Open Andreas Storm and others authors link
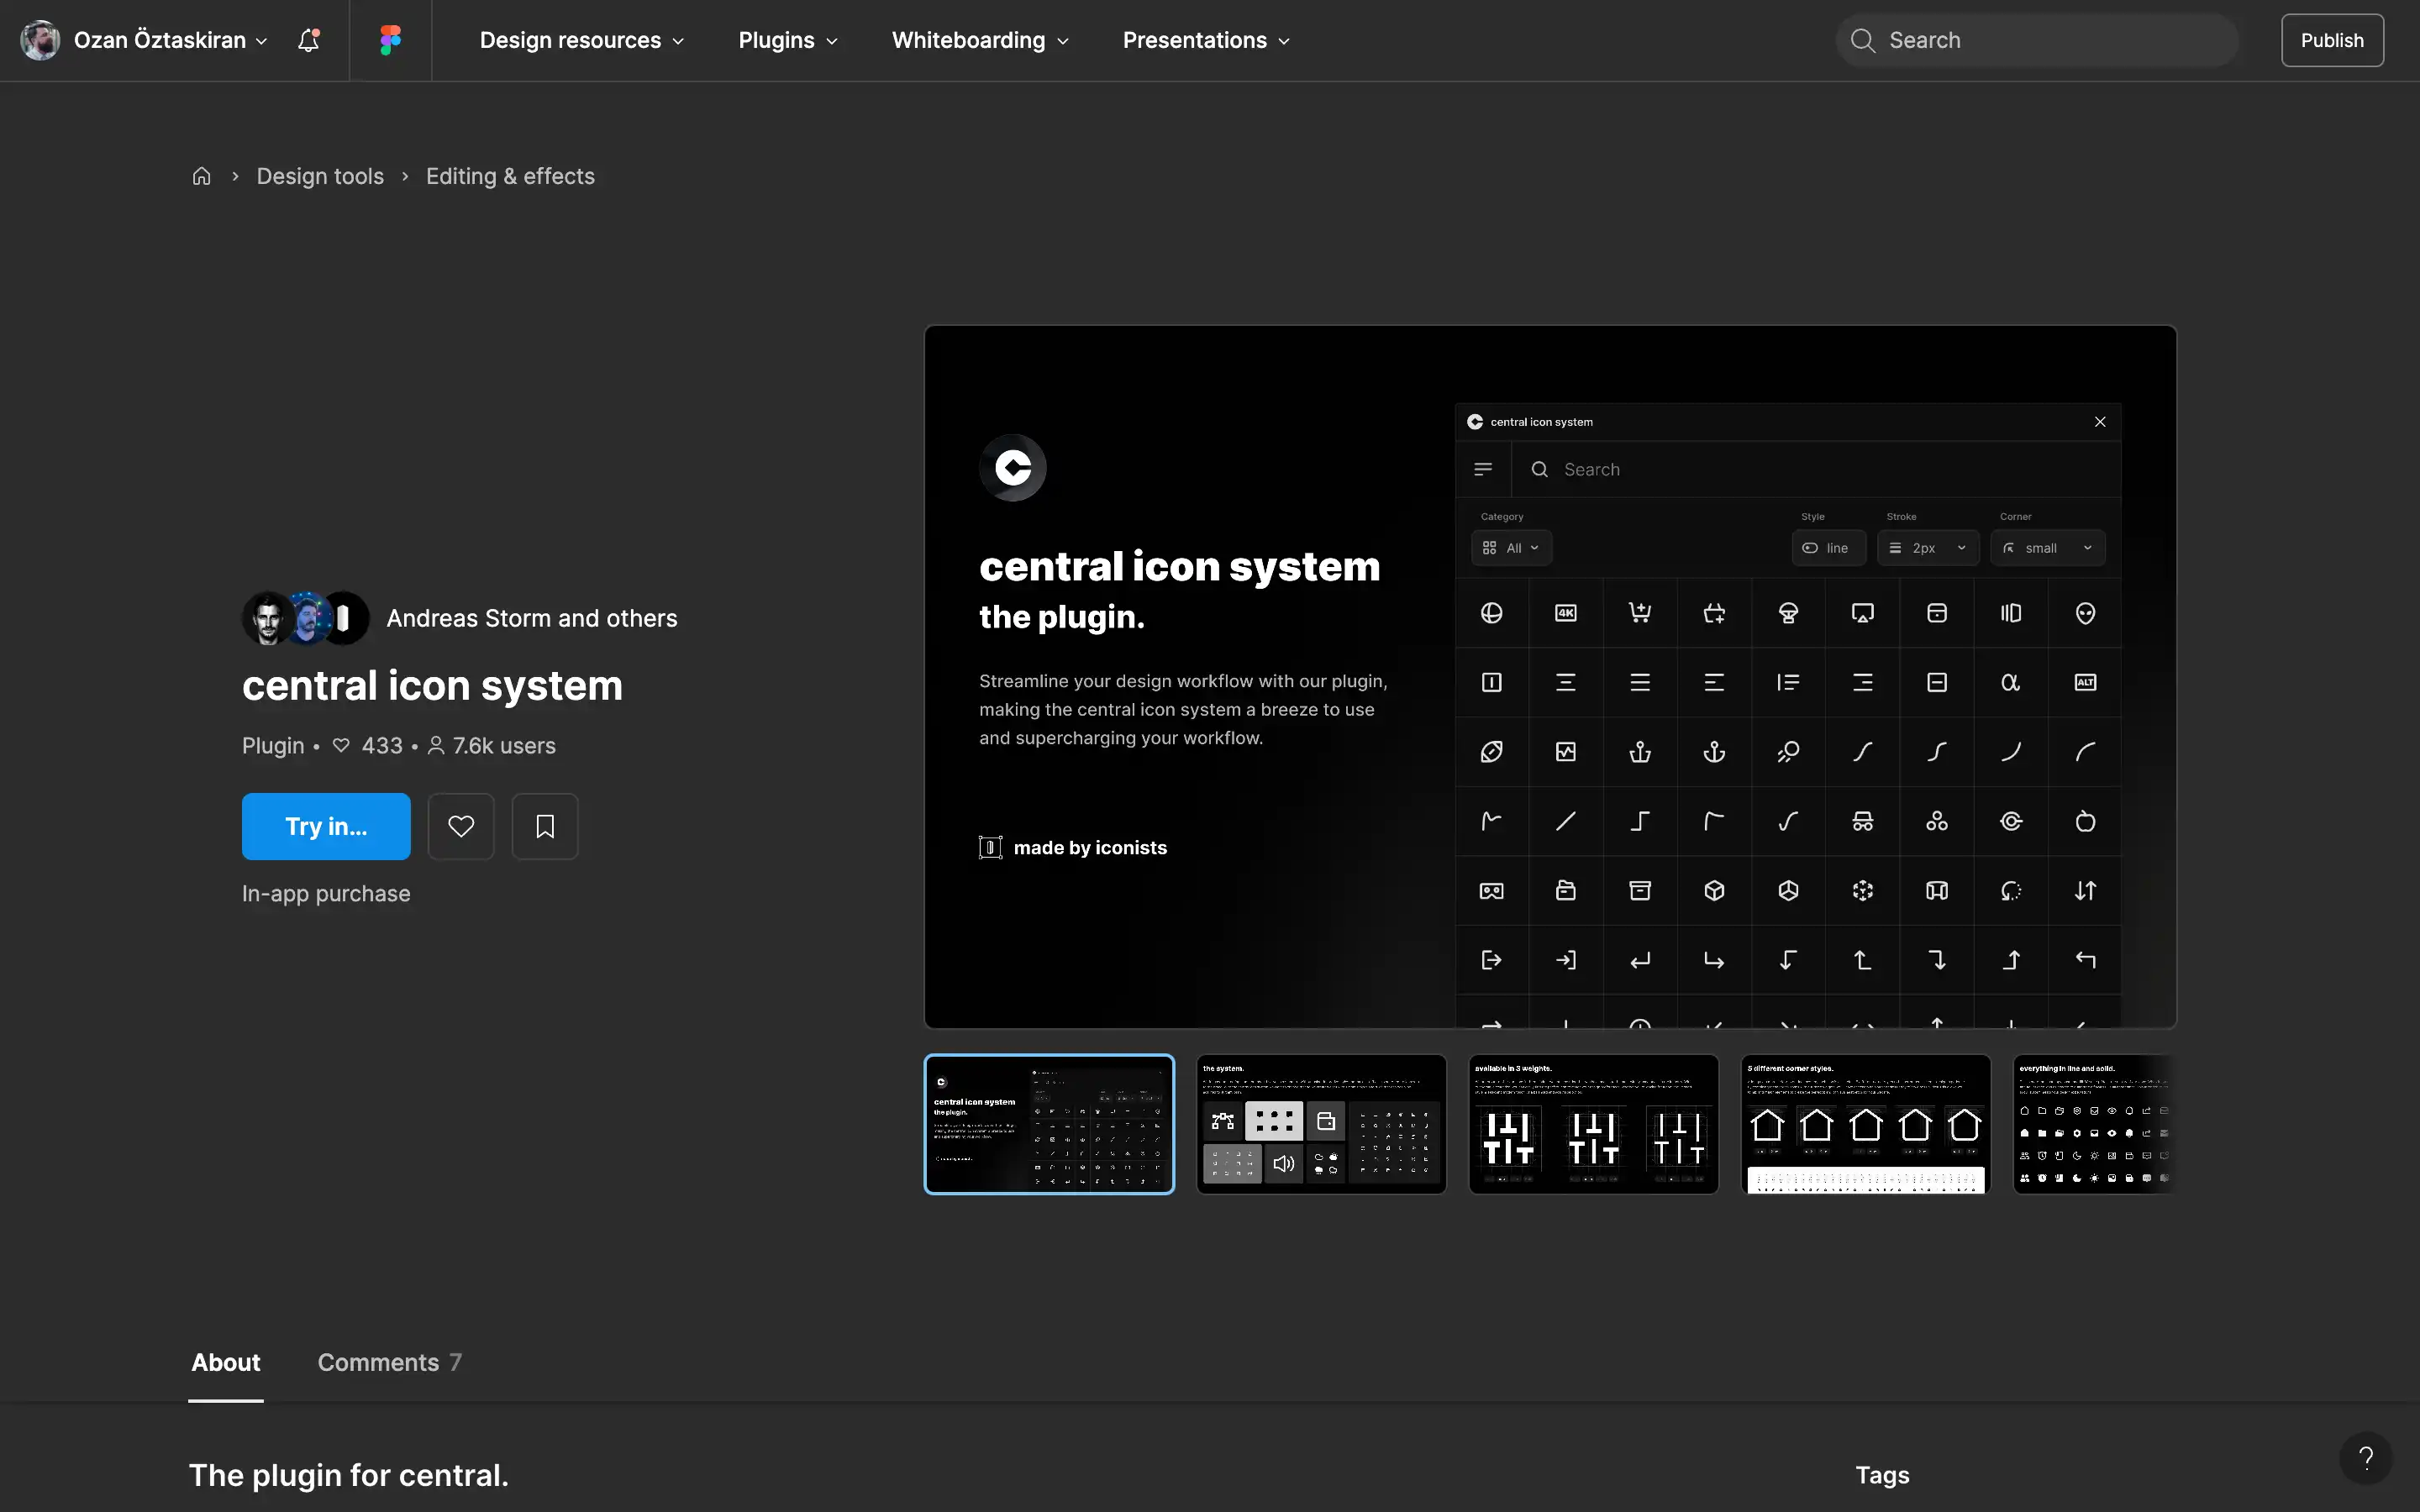Screen dimensions: 2420x1512 point(532,618)
